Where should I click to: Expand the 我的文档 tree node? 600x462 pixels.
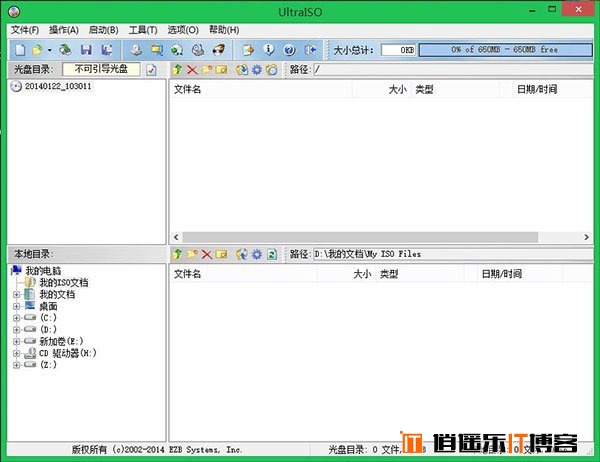click(16, 295)
